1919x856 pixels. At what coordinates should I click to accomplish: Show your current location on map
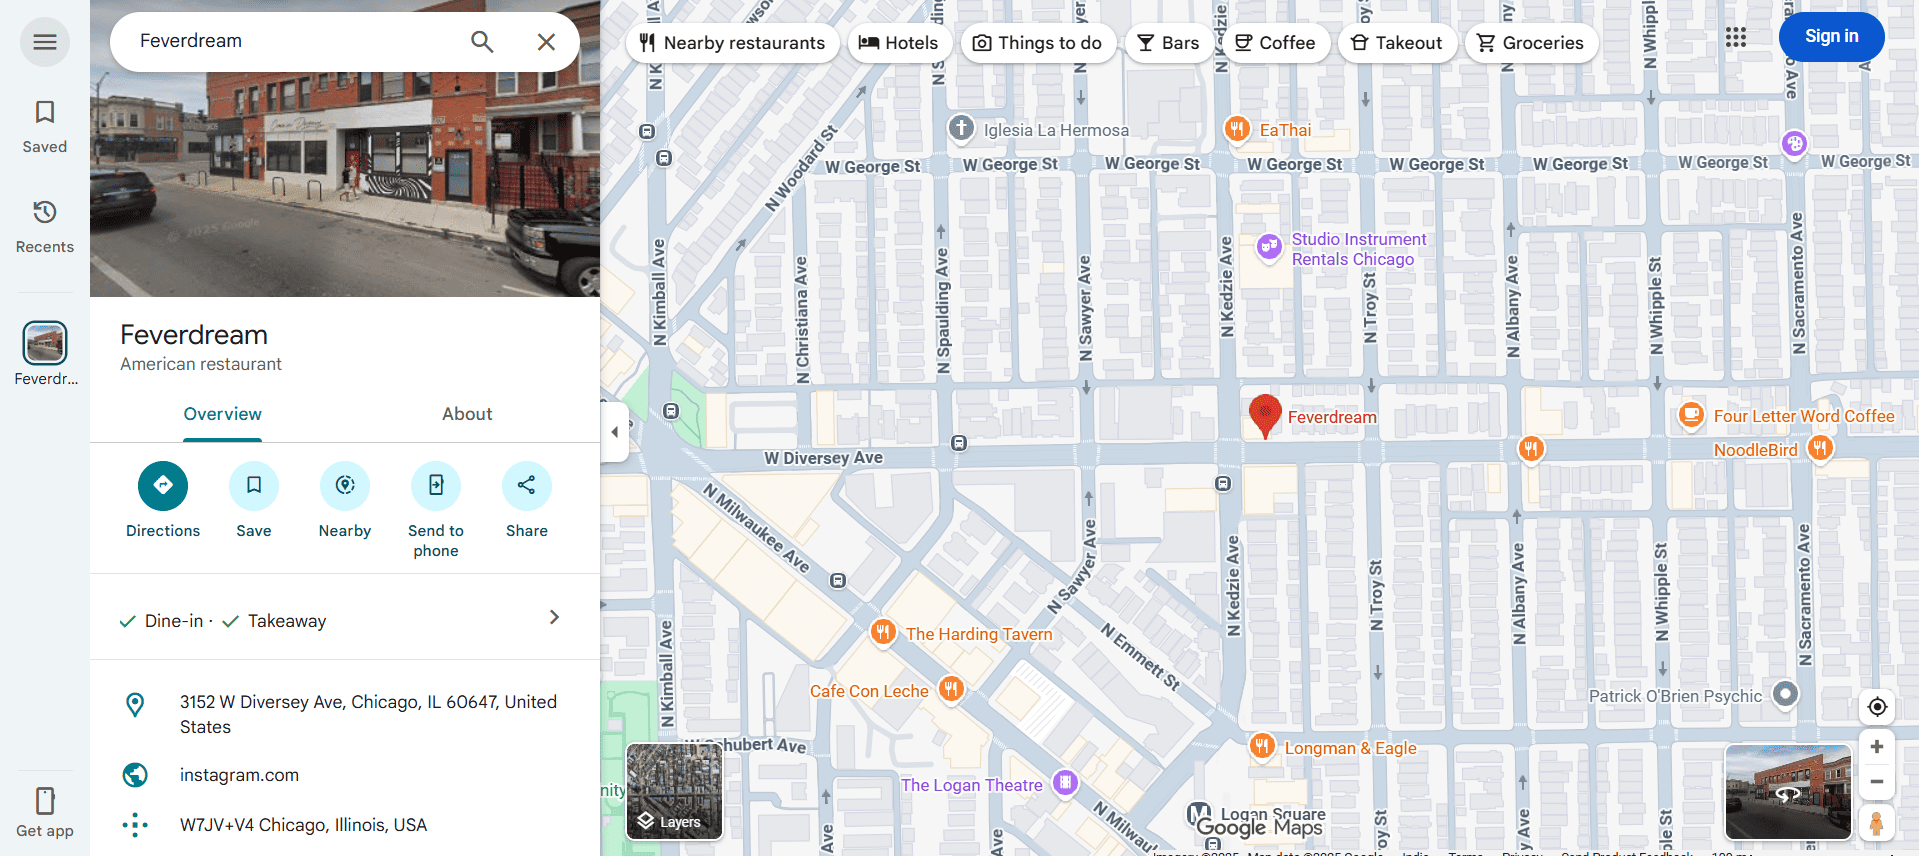coord(1877,707)
